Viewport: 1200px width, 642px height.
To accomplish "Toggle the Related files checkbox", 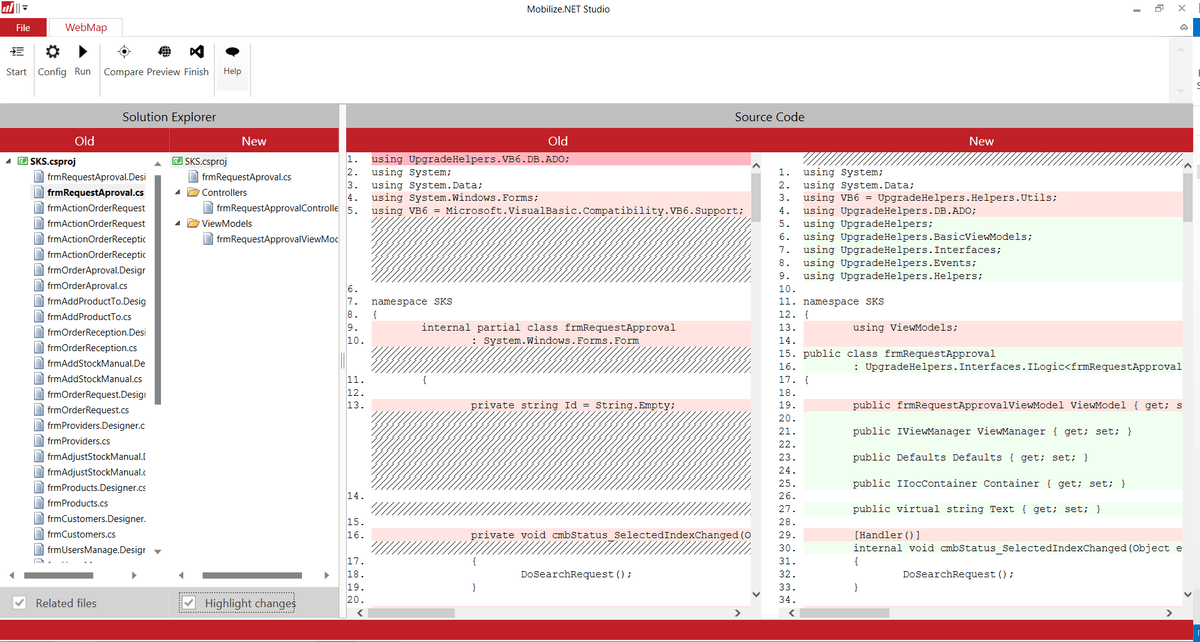I will click(x=19, y=603).
